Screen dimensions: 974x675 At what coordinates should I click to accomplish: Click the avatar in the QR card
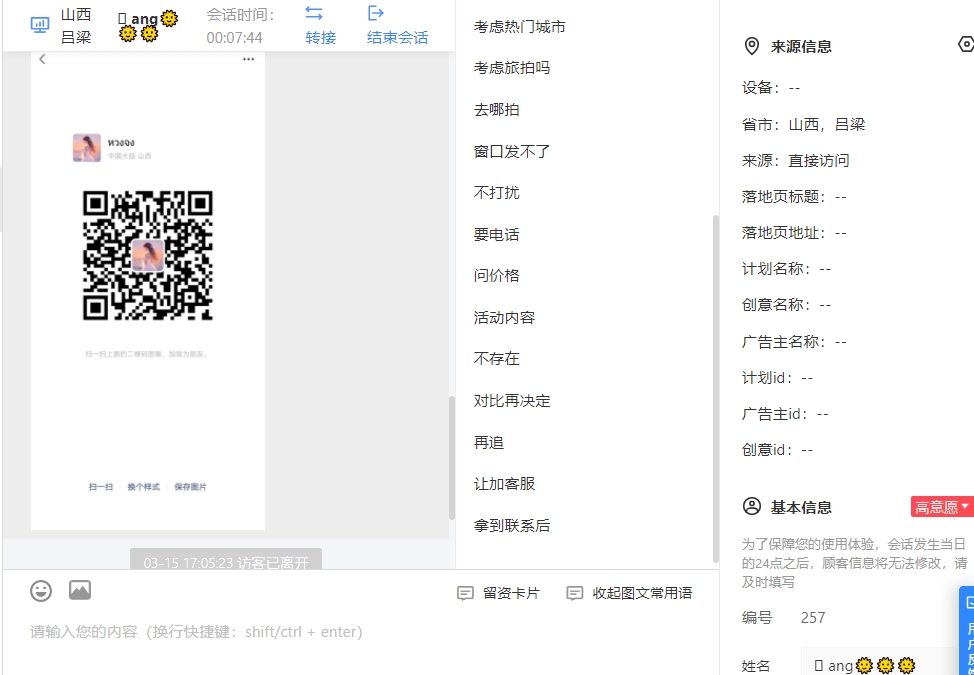(x=87, y=148)
